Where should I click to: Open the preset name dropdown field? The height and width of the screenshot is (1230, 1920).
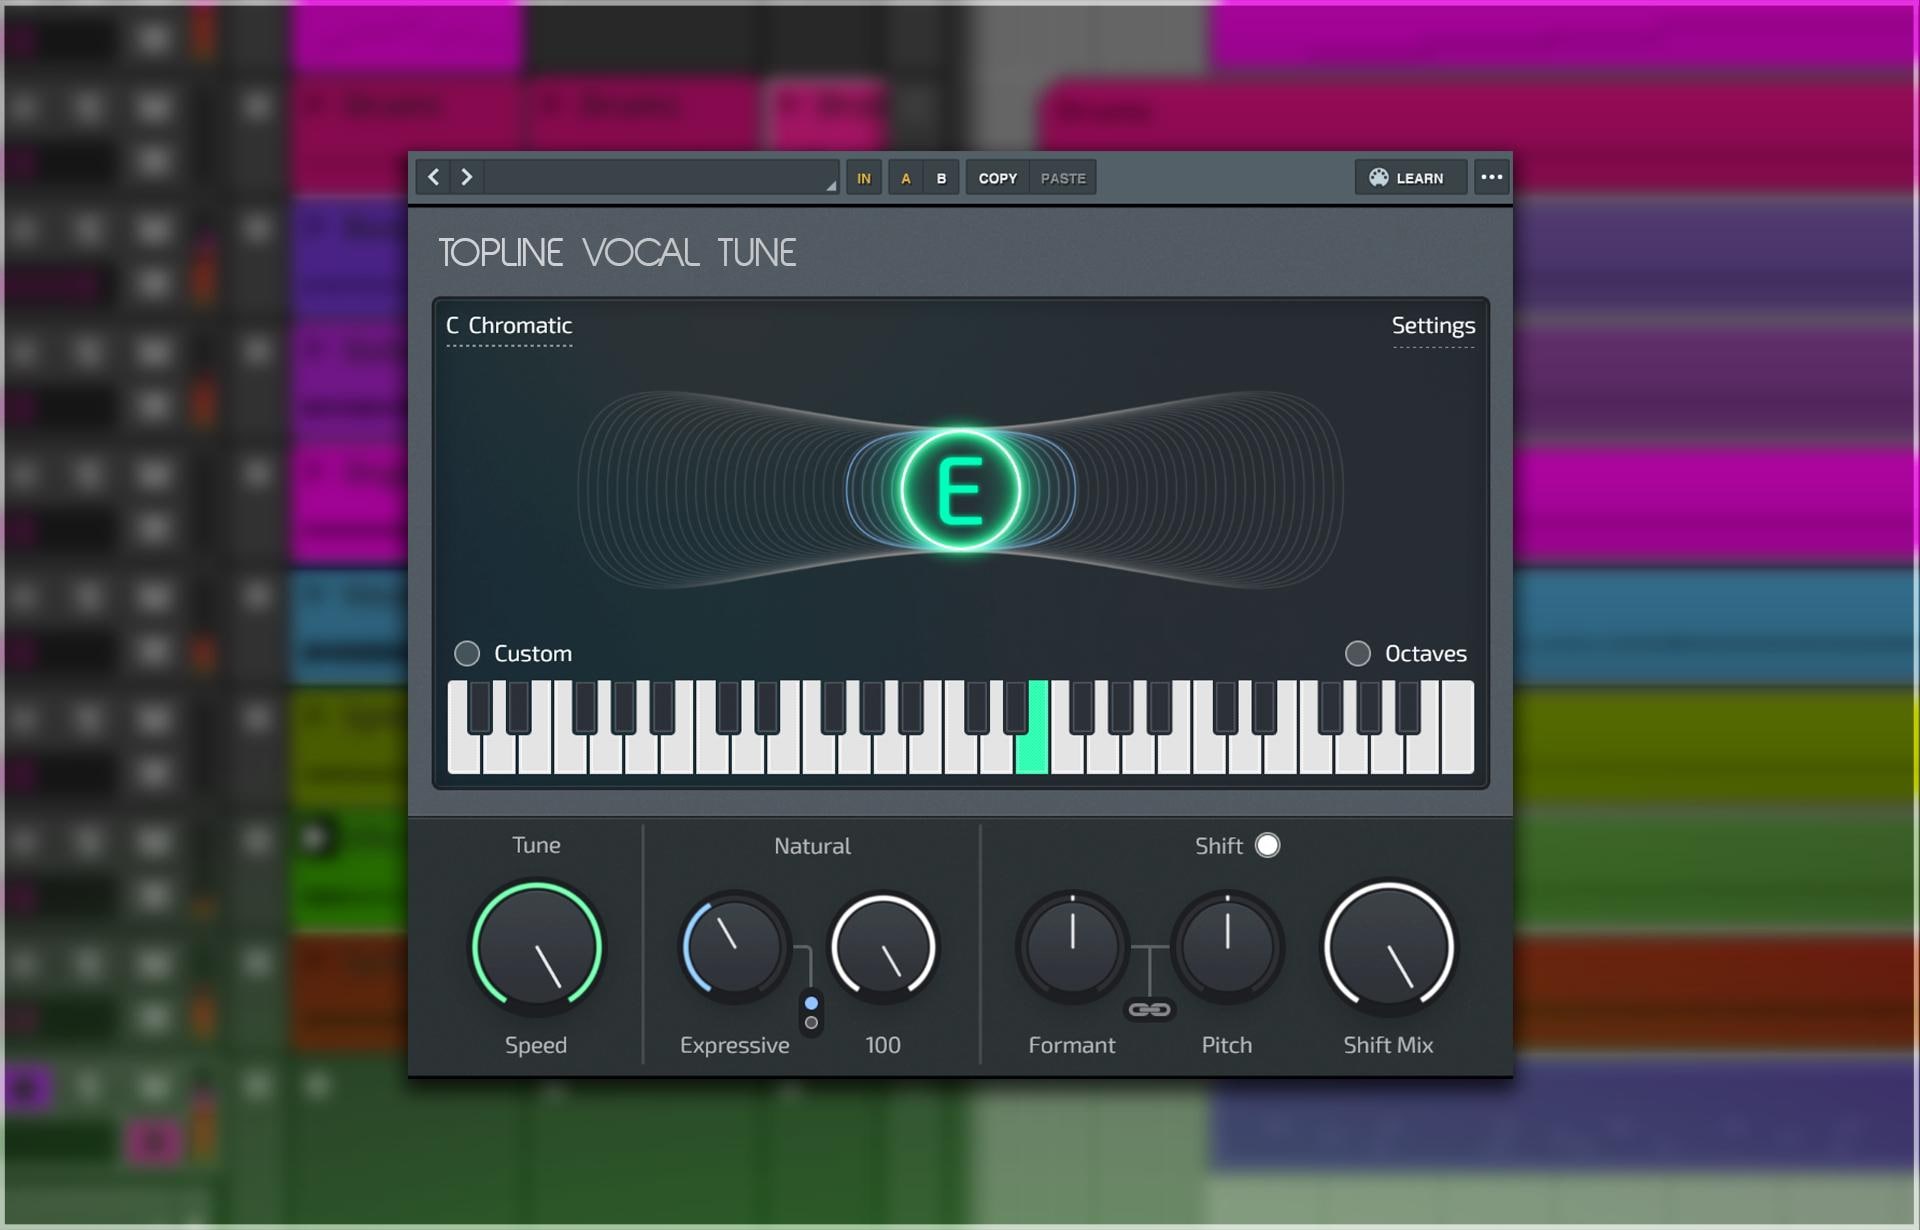coord(661,177)
